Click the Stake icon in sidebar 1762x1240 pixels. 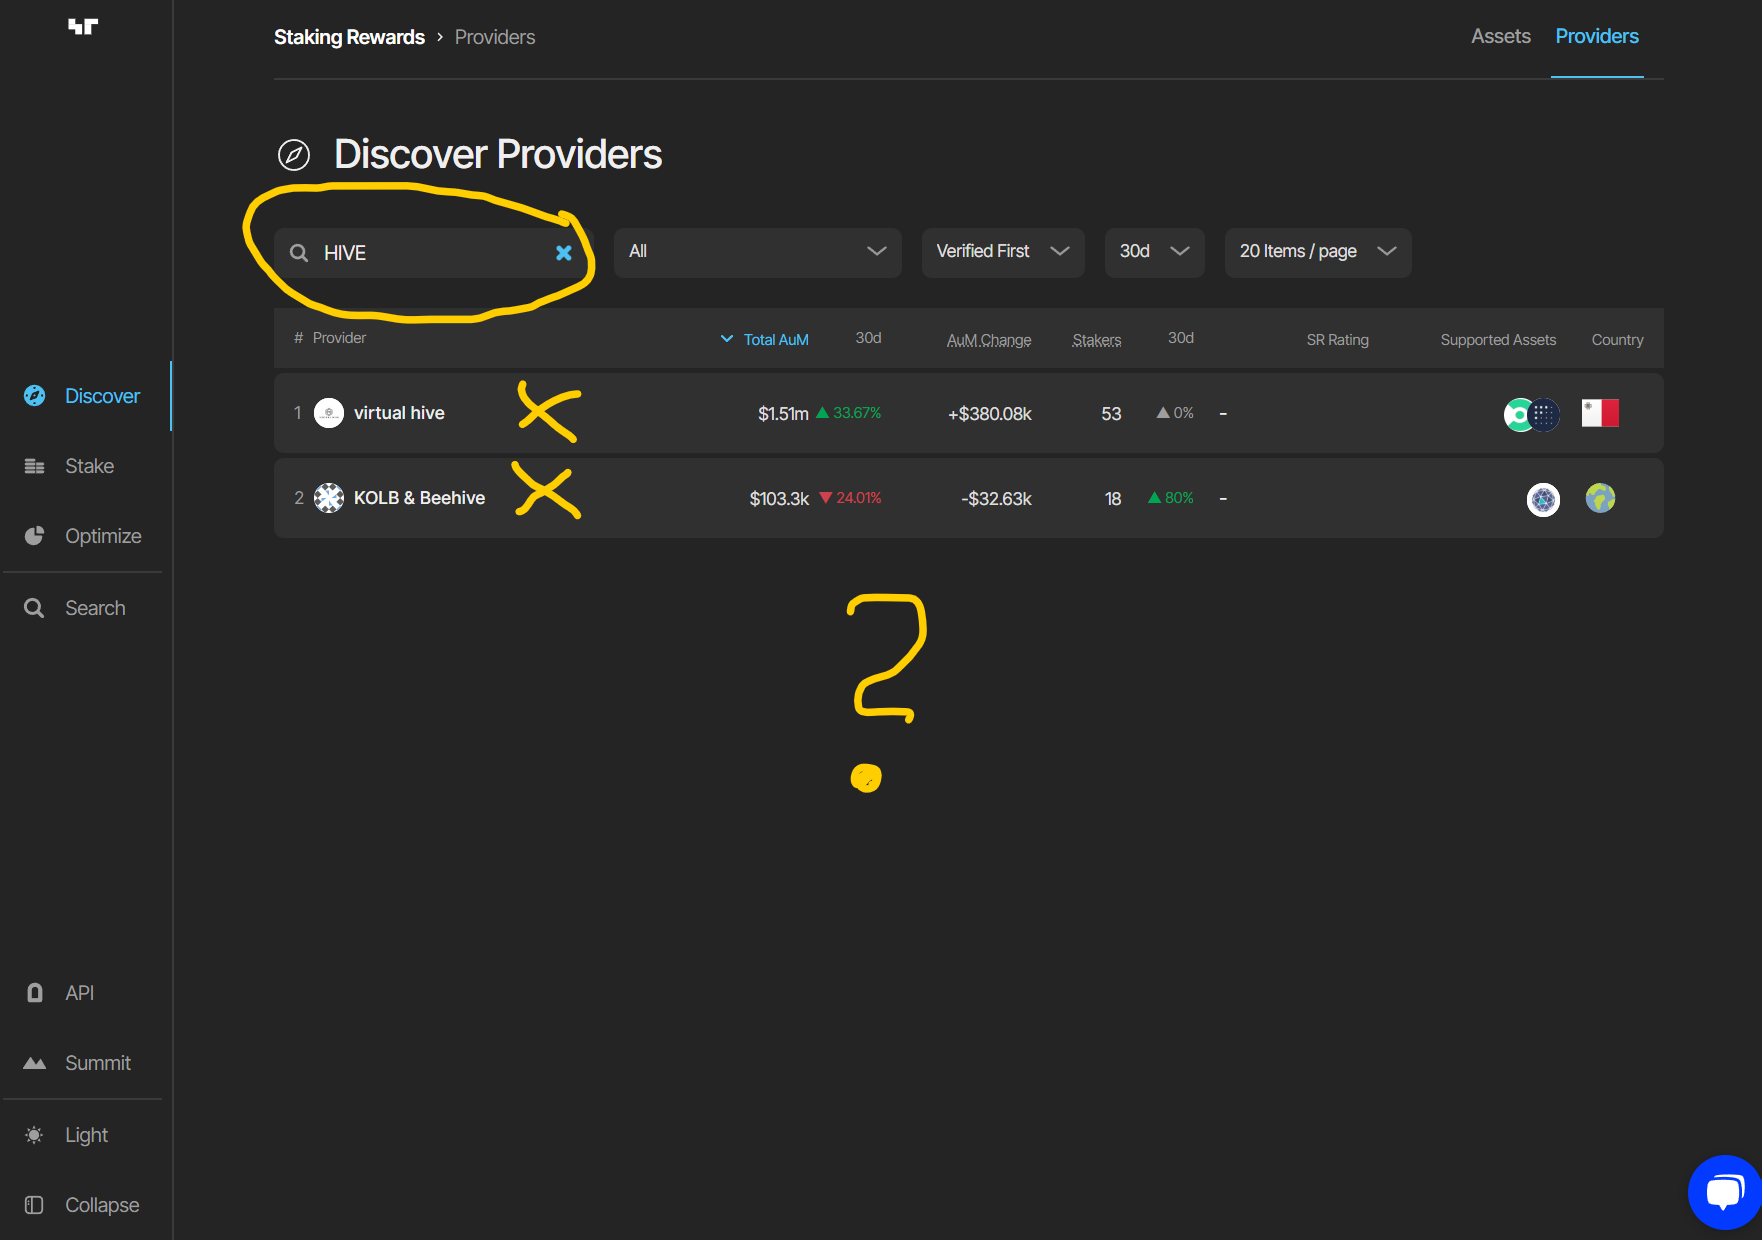tap(34, 466)
